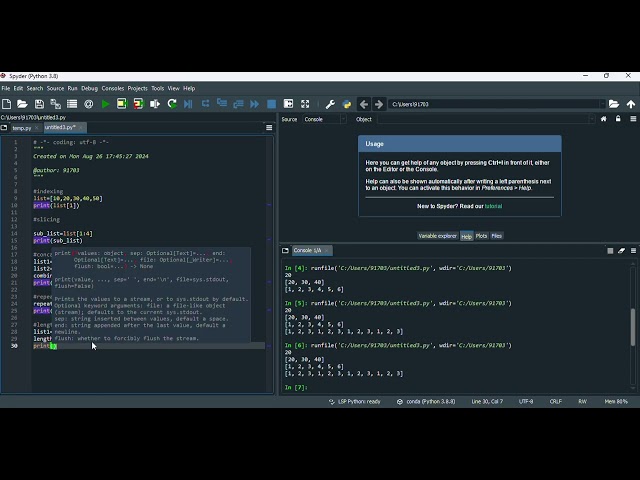Viewport: 640px width, 480px height.
Task: Open the file switcher list icon
Action: 72,104
